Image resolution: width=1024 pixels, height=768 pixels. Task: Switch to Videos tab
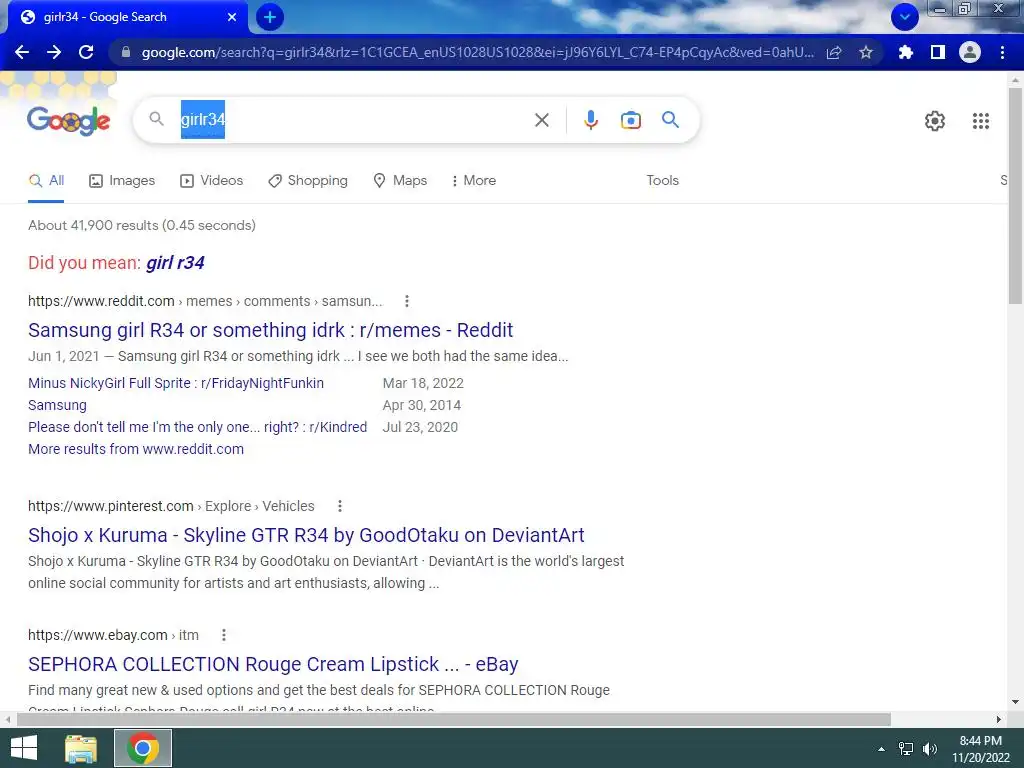[x=212, y=181]
